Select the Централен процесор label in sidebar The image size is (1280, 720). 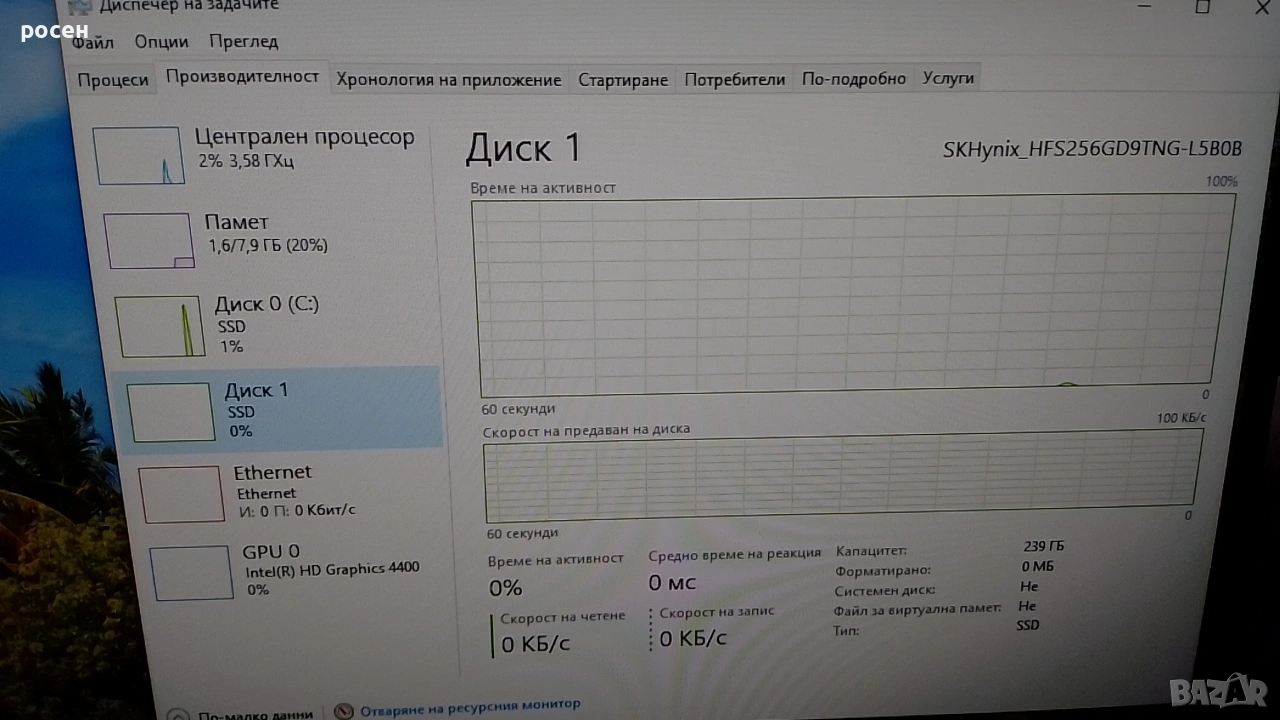[x=304, y=138]
